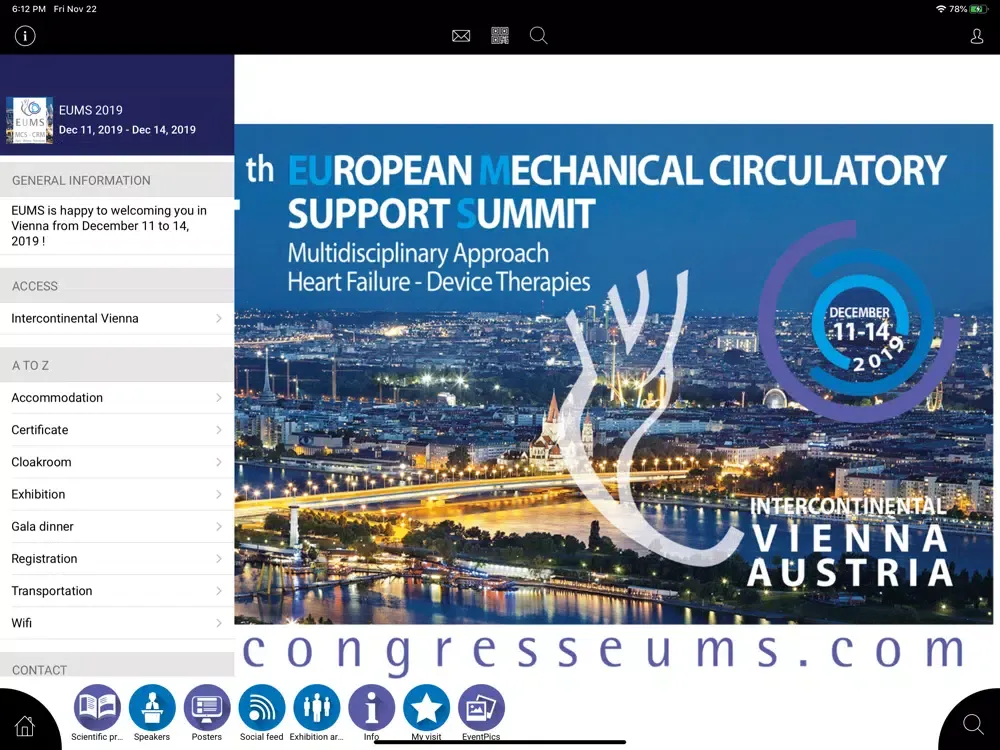The image size is (1000, 750).
Task: Tap the Dec 11, 2019 - Dec 14, 2019 dates
Action: click(127, 129)
